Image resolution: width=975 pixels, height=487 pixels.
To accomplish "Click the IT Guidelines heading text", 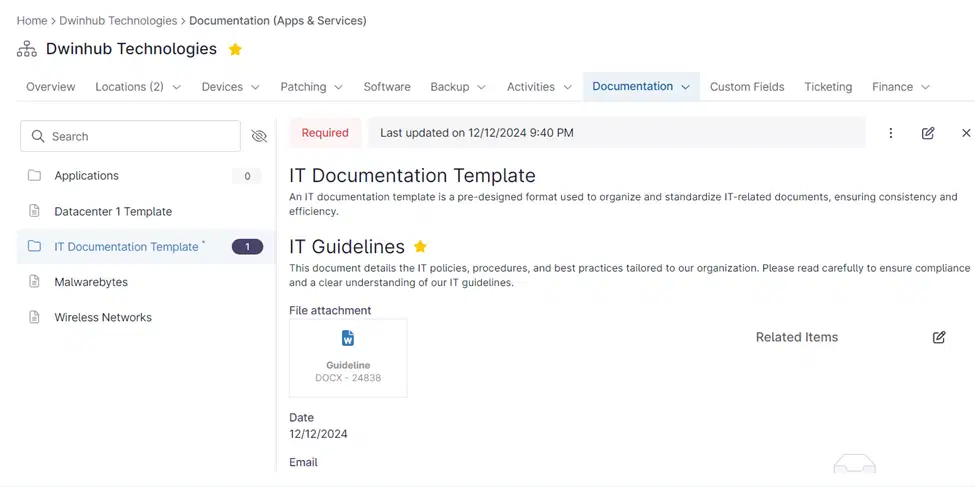I will (x=347, y=246).
